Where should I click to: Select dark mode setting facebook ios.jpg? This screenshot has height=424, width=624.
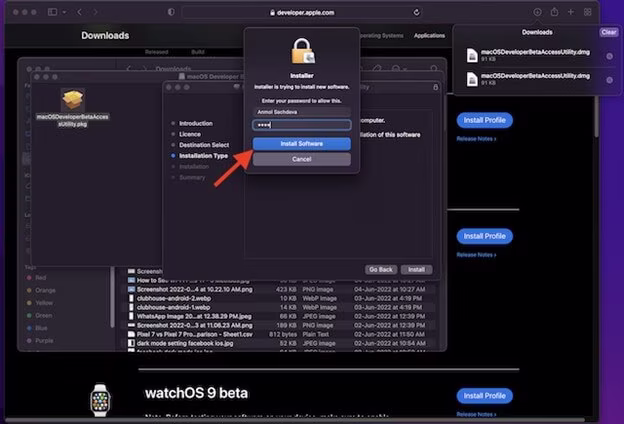click(x=281, y=343)
